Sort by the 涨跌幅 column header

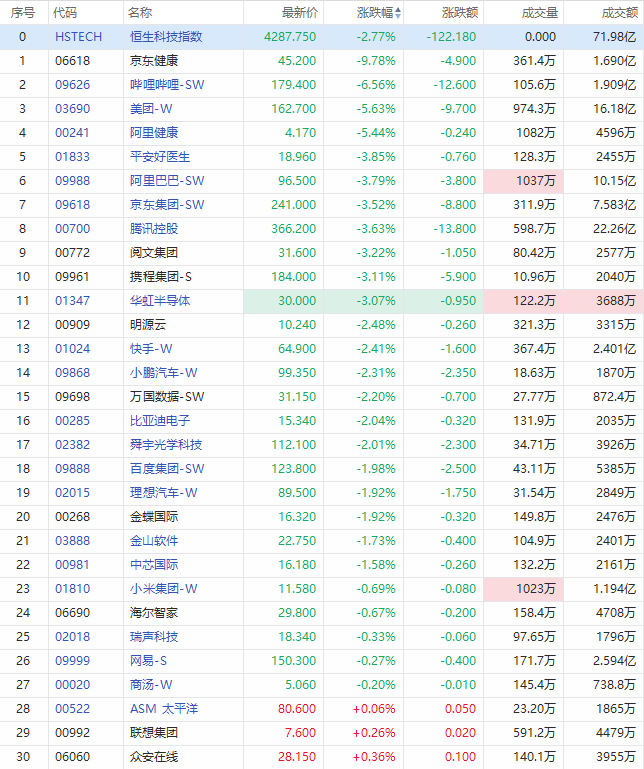click(x=375, y=12)
